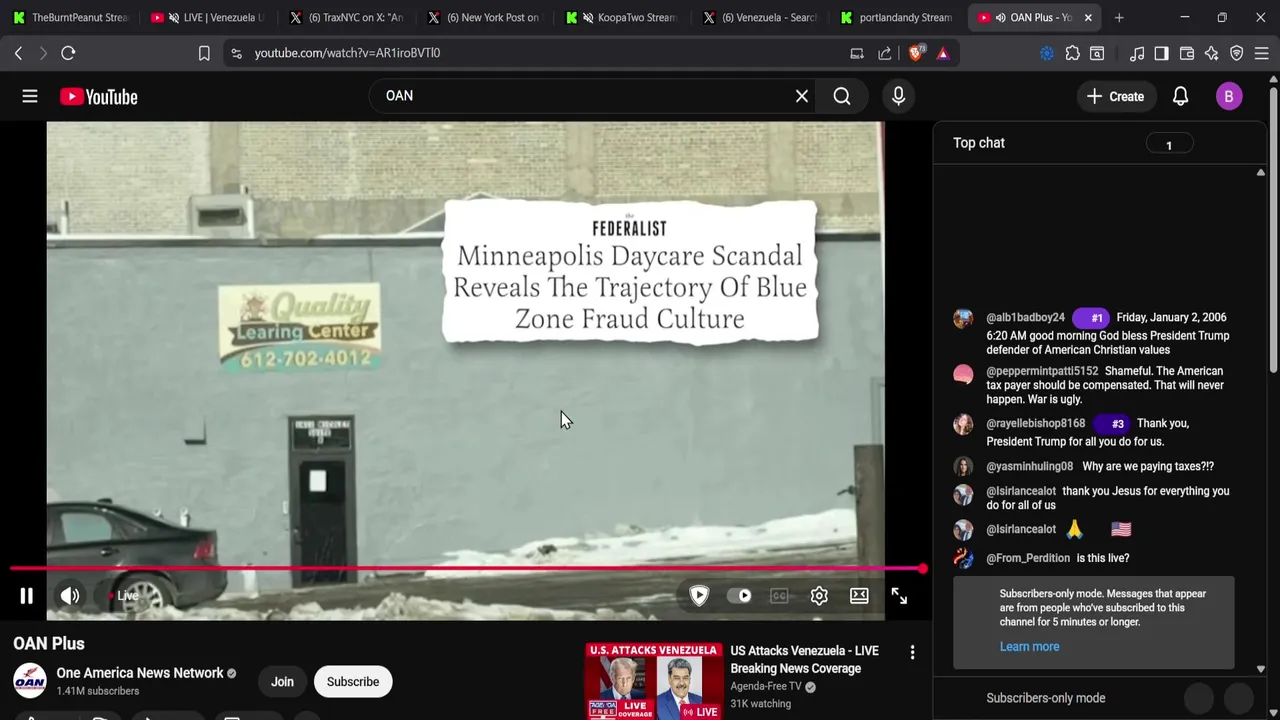Open the account avatar B menu
1280x720 pixels.
[1229, 96]
